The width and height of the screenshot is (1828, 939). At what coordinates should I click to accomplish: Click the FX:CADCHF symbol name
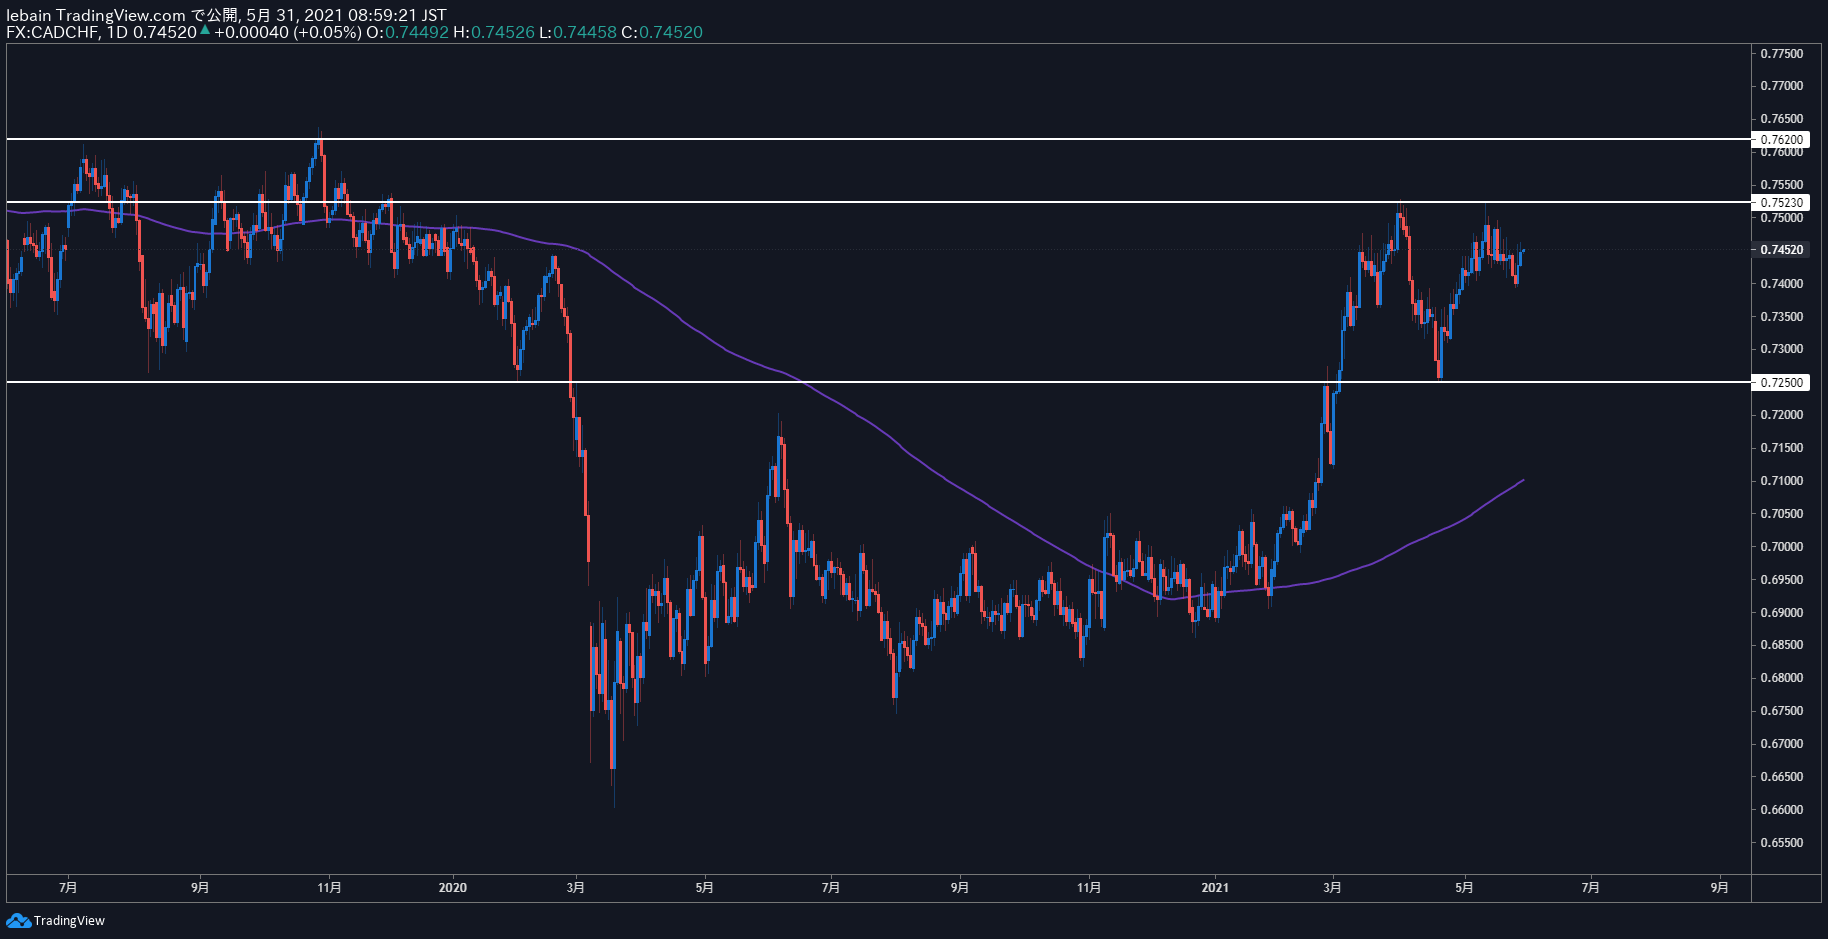click(52, 32)
